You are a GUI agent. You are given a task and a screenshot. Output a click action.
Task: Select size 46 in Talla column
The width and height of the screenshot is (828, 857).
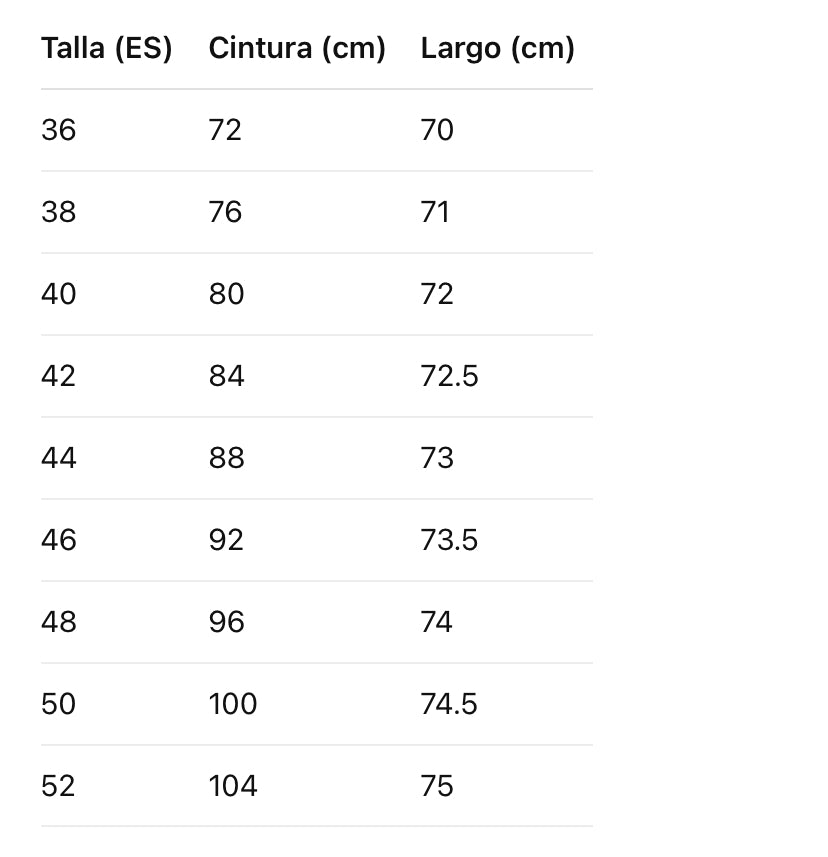58,540
